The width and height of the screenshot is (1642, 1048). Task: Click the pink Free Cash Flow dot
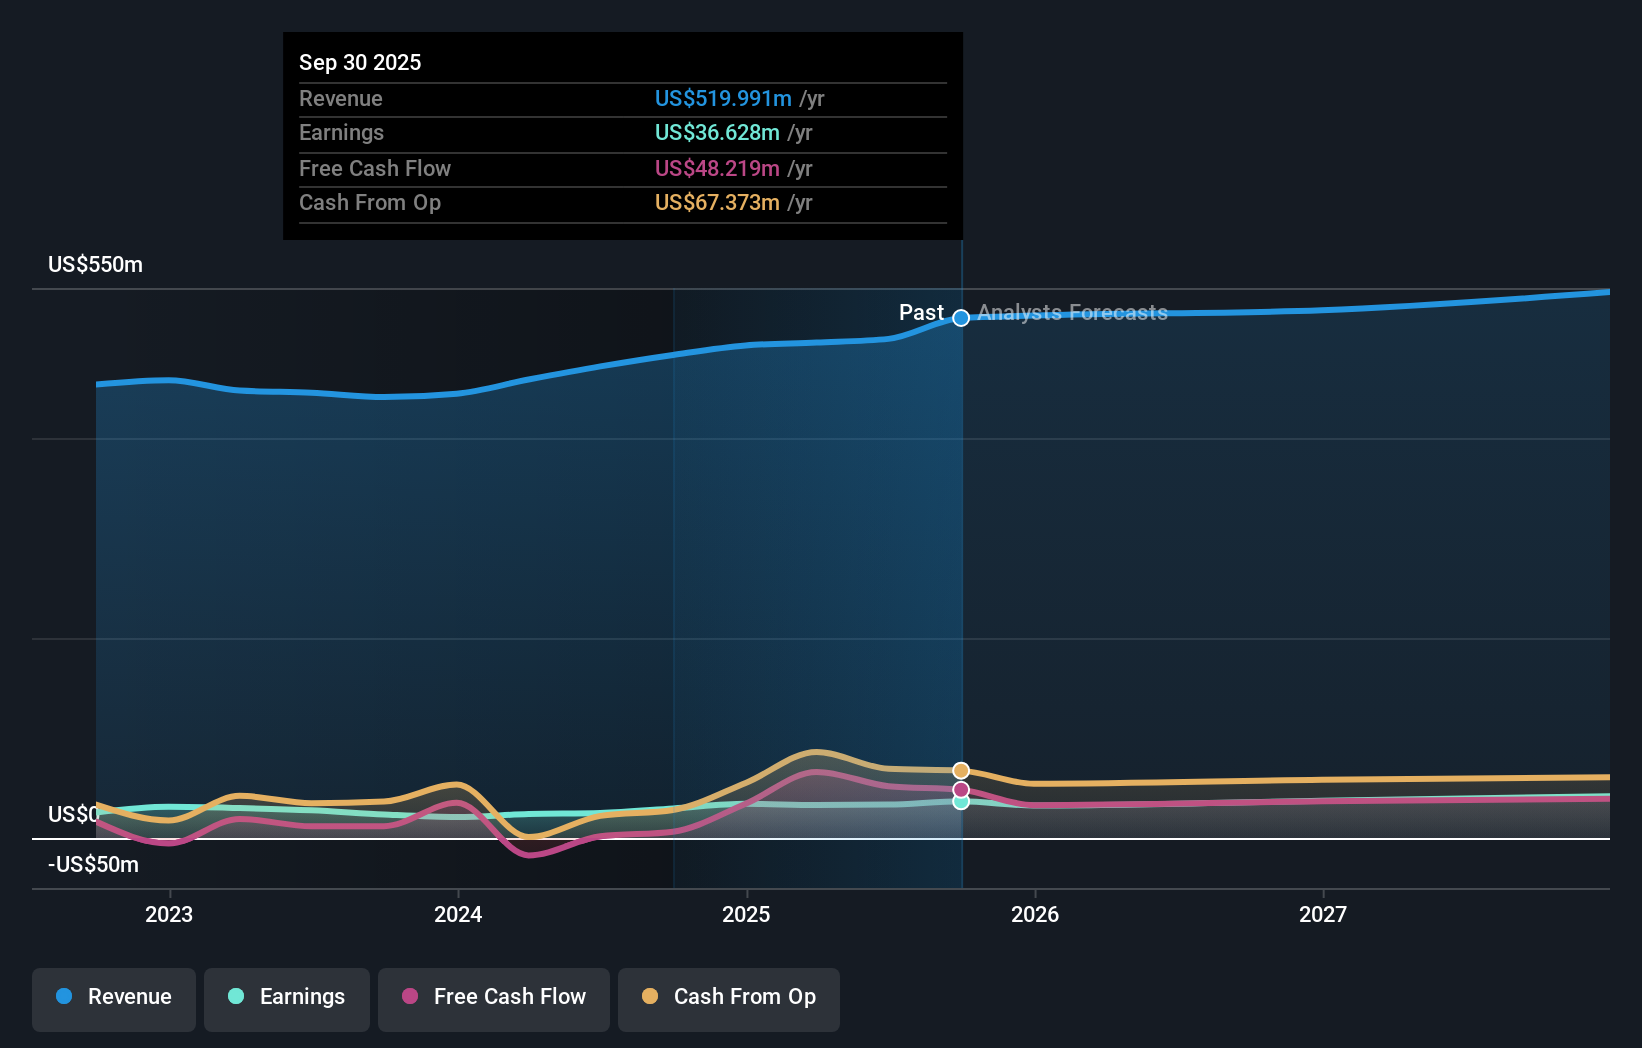tap(411, 997)
